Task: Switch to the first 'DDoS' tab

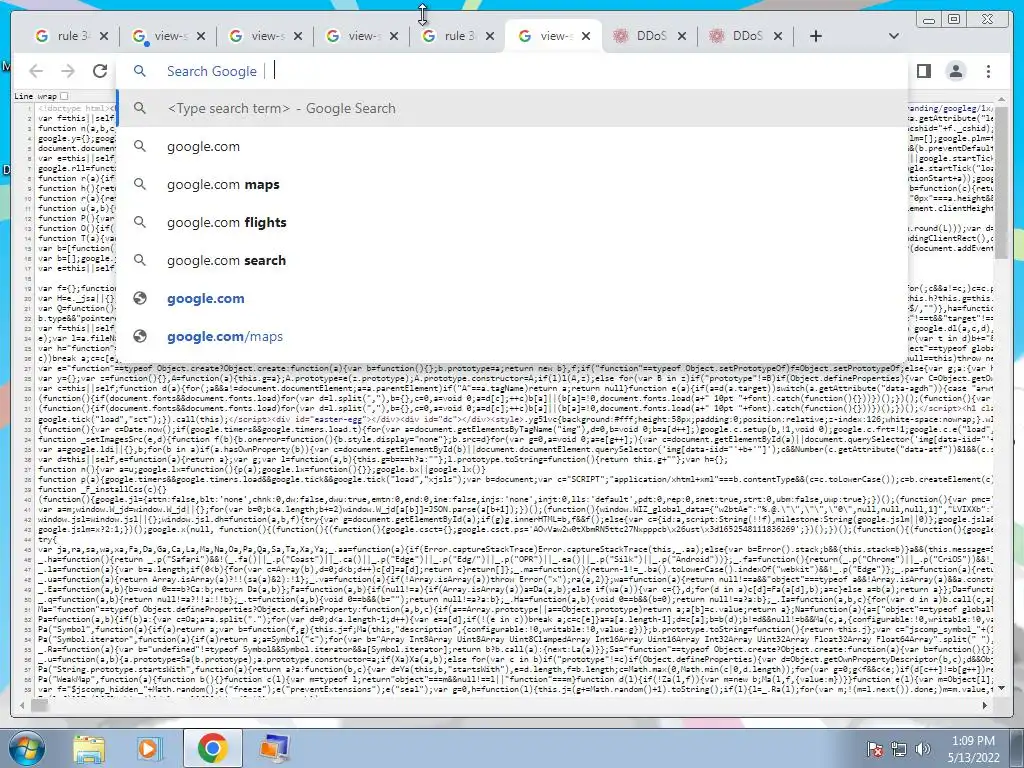Action: point(648,36)
